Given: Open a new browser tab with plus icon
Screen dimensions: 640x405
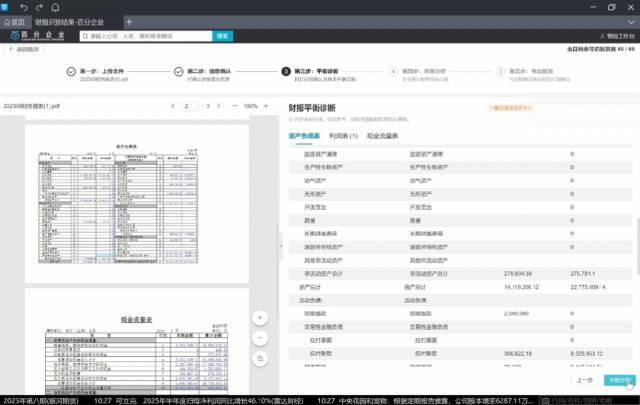Looking at the screenshot, I should (129, 21).
